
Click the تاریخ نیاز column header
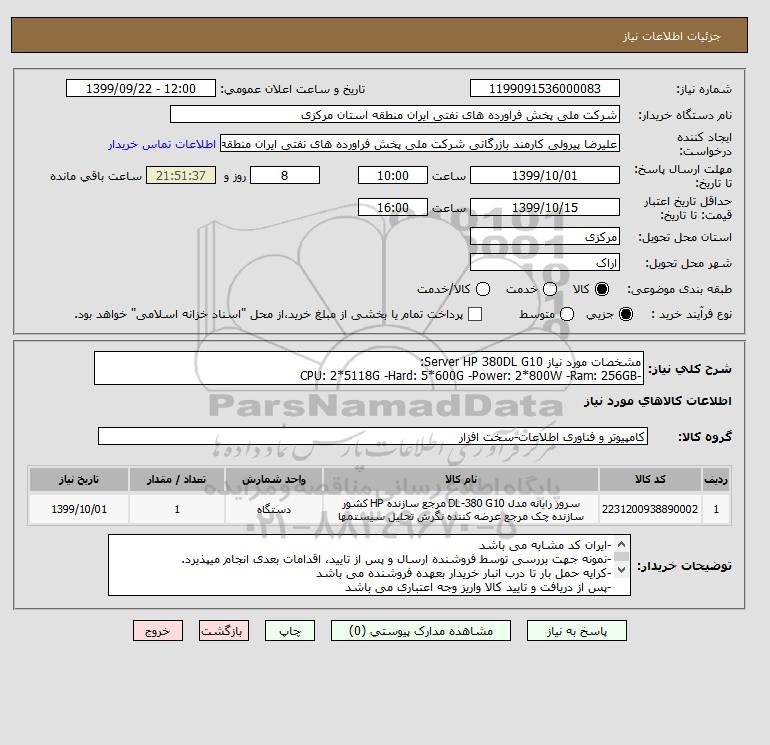tap(79, 479)
